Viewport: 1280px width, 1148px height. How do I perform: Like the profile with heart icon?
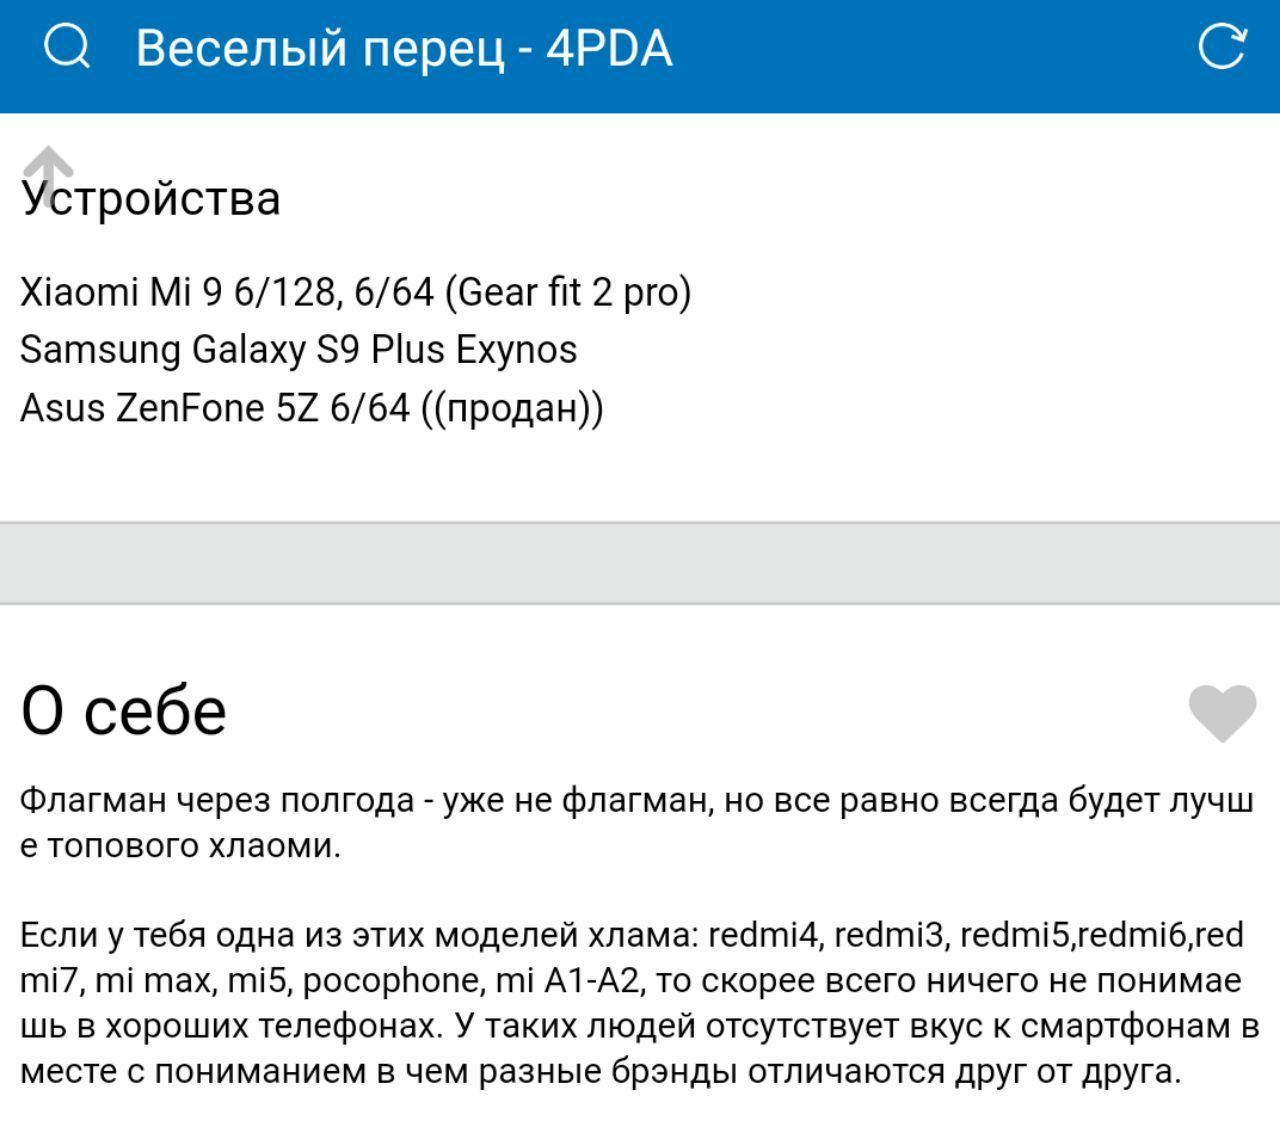[1222, 713]
